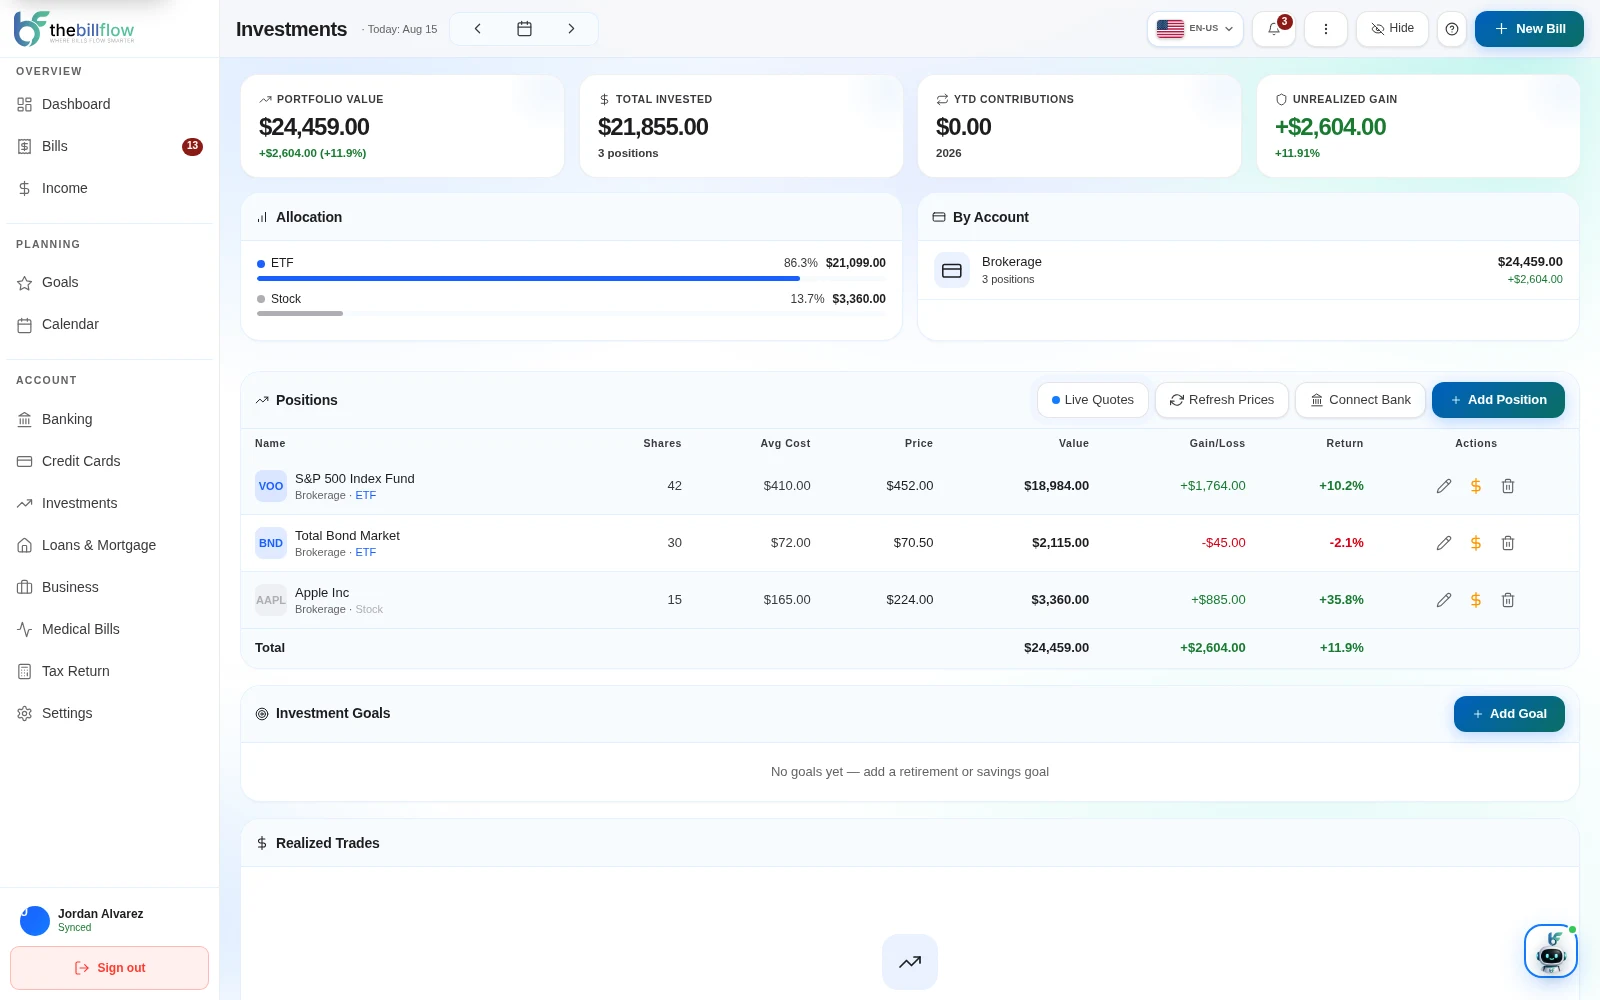
Task: Click the +35.8% return cell
Action: click(1341, 600)
